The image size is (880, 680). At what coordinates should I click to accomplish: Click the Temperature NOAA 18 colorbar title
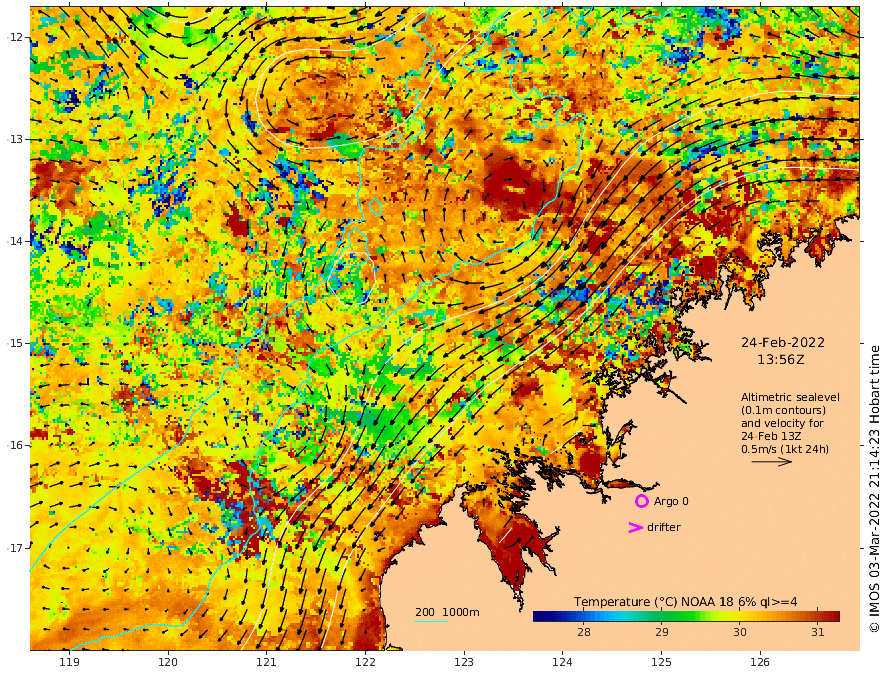pos(685,601)
